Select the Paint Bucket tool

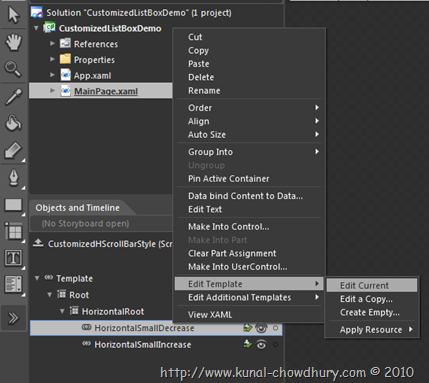click(x=13, y=123)
